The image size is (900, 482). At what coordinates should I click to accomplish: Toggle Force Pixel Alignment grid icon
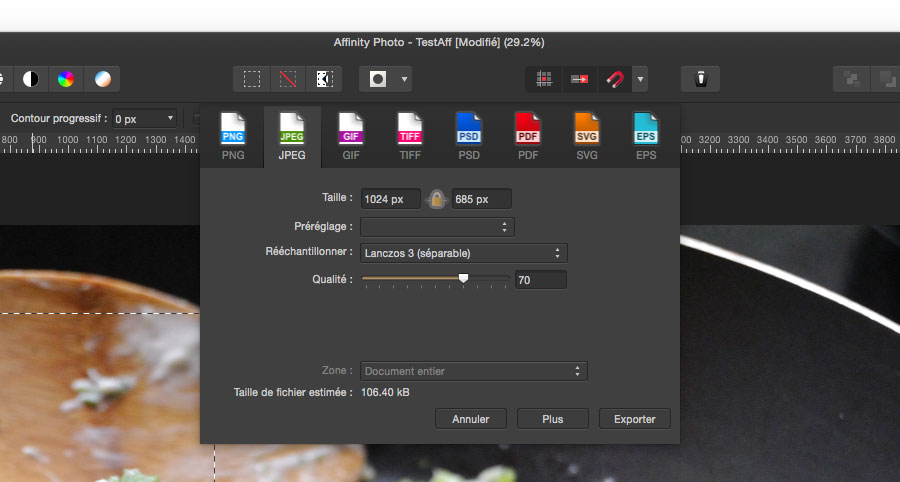(544, 79)
